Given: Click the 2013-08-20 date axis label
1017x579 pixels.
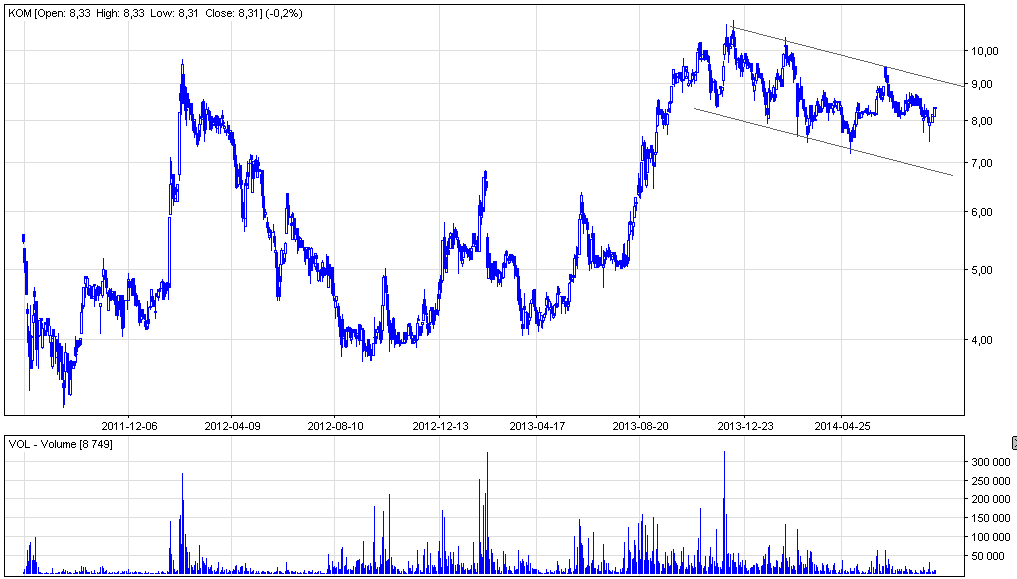Looking at the screenshot, I should pos(640,426).
